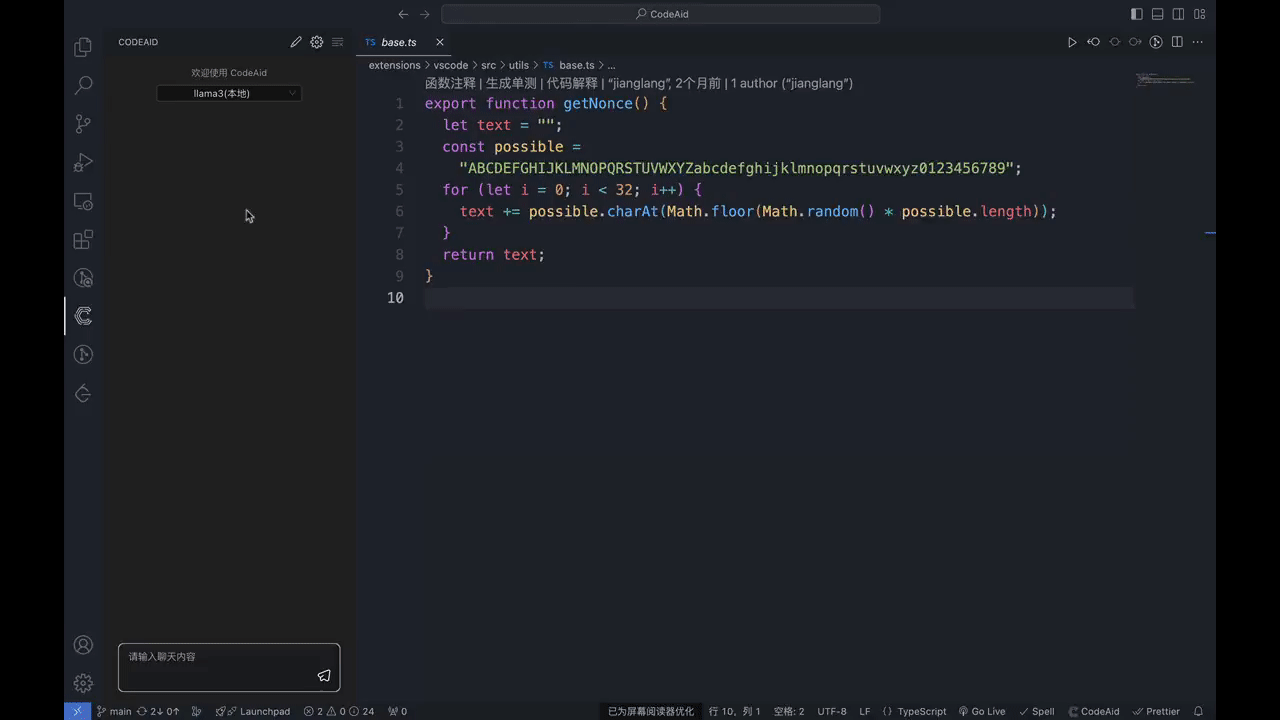
Task: Go to next change in editor toolbar
Action: [1135, 42]
